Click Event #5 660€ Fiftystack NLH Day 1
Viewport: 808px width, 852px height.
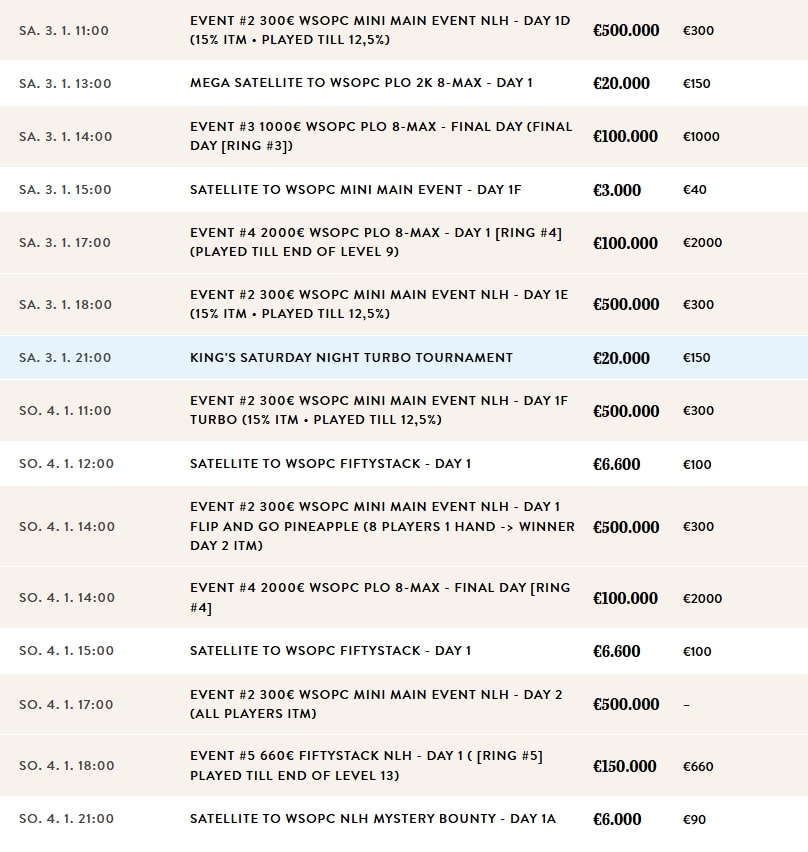[x=366, y=765]
